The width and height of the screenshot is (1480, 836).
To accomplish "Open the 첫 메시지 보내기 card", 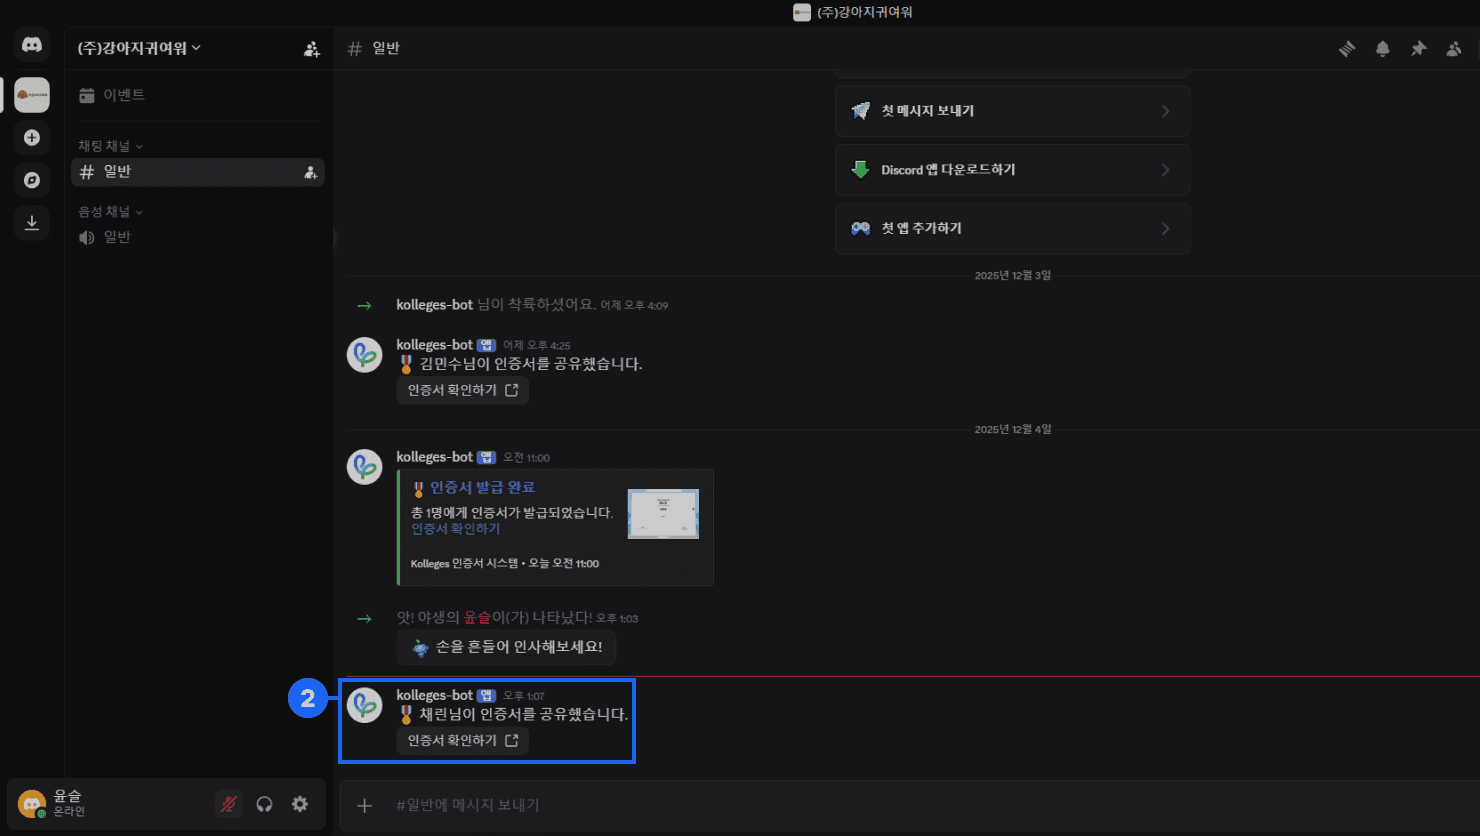I will [1012, 111].
